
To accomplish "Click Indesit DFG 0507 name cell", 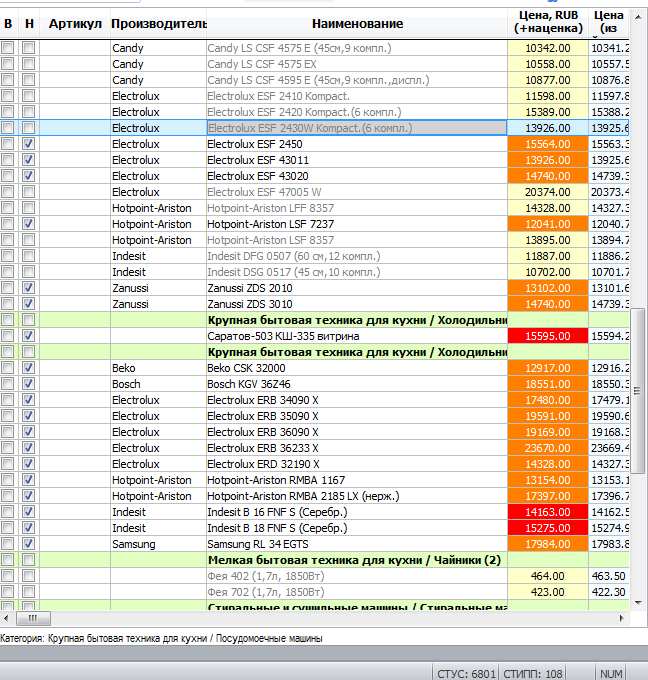I will tap(357, 256).
